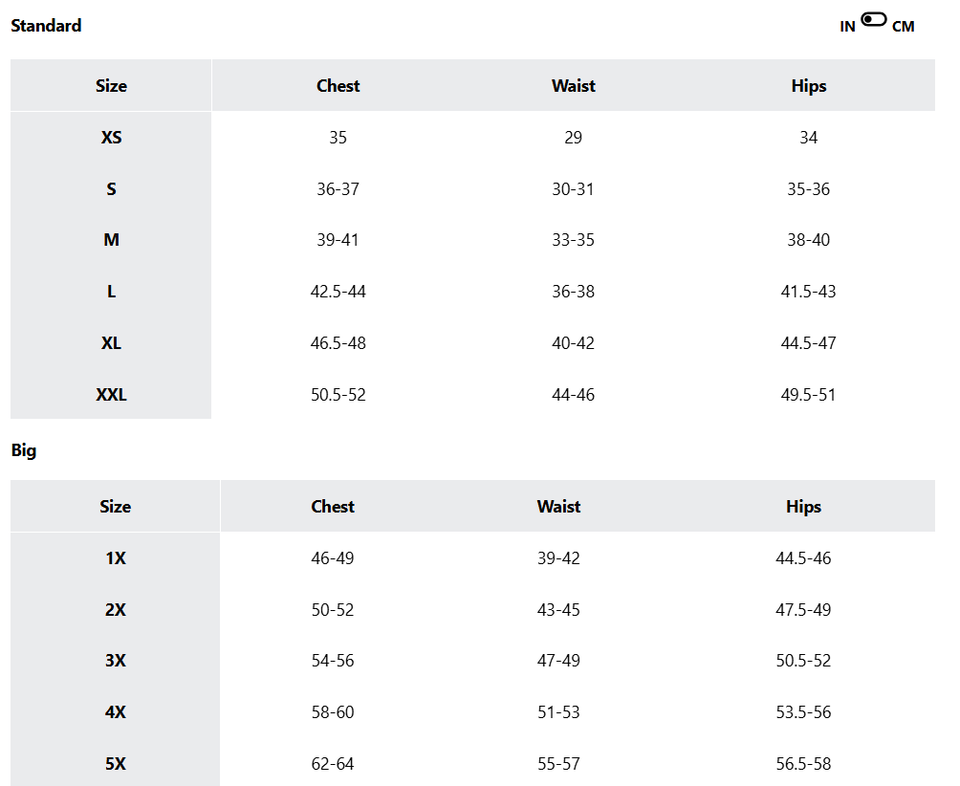960x786 pixels.
Task: Click the Big section heading
Action: click(x=24, y=451)
